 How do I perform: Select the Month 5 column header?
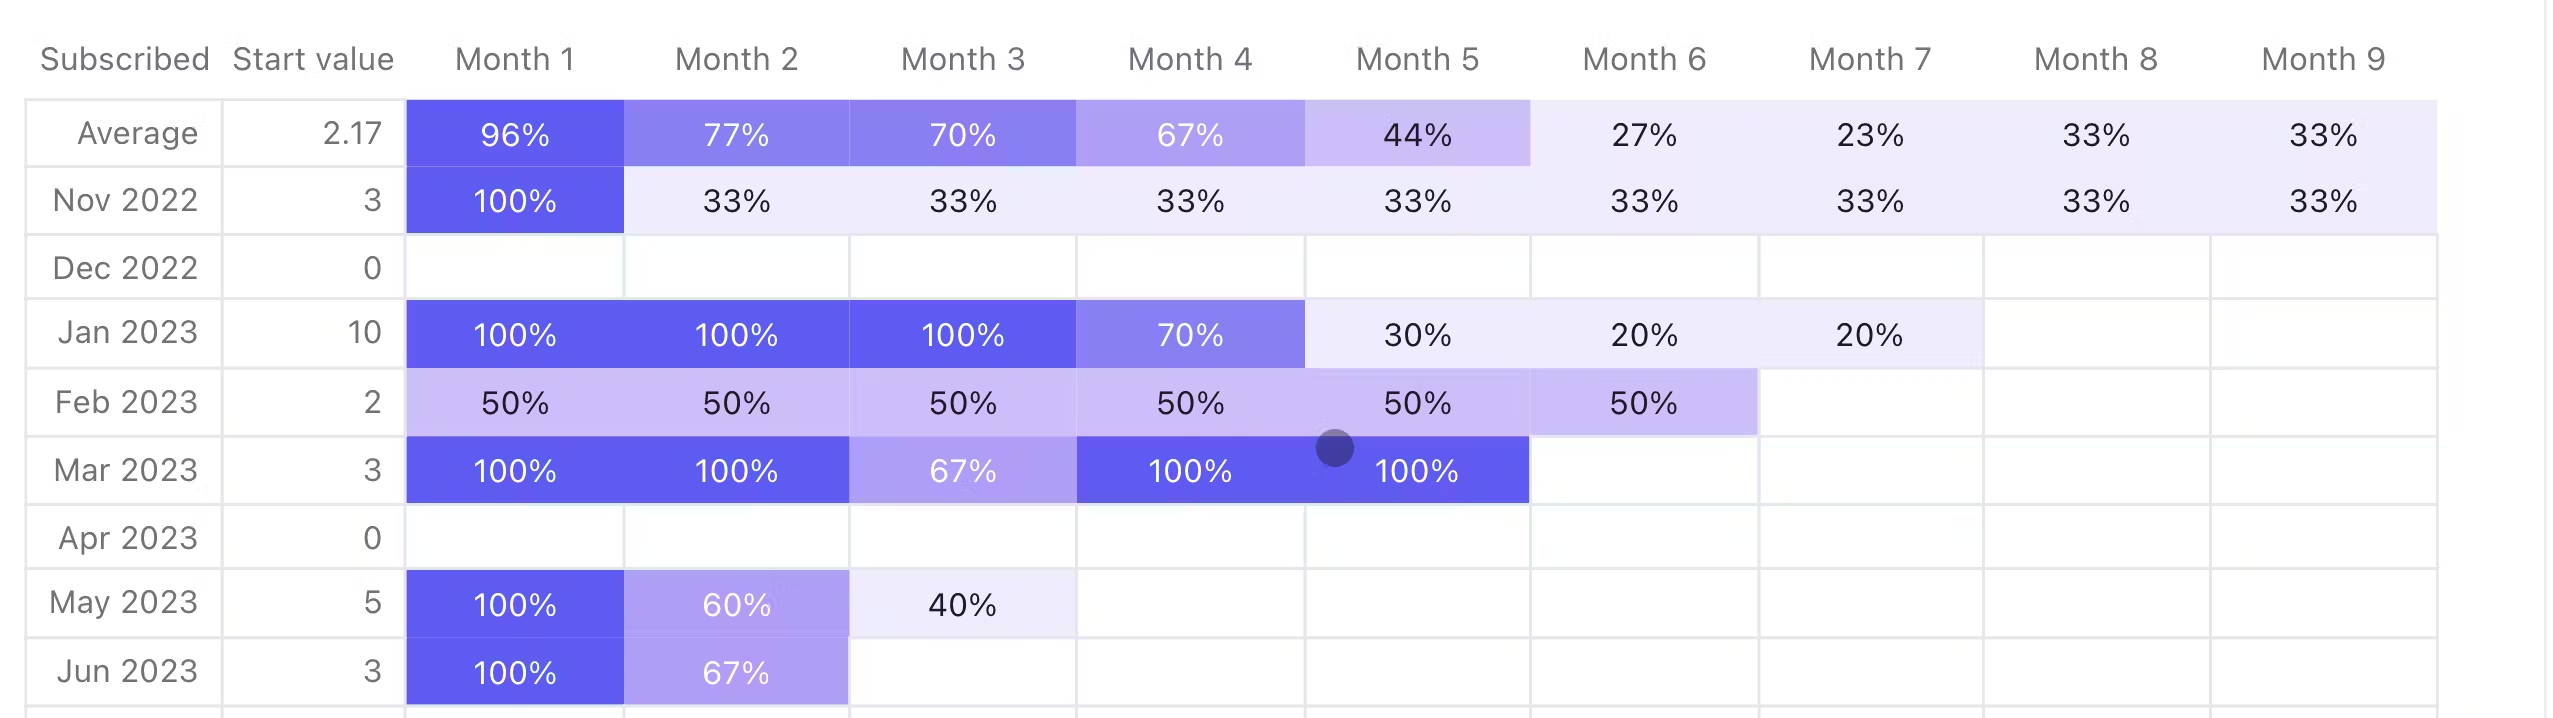1417,60
